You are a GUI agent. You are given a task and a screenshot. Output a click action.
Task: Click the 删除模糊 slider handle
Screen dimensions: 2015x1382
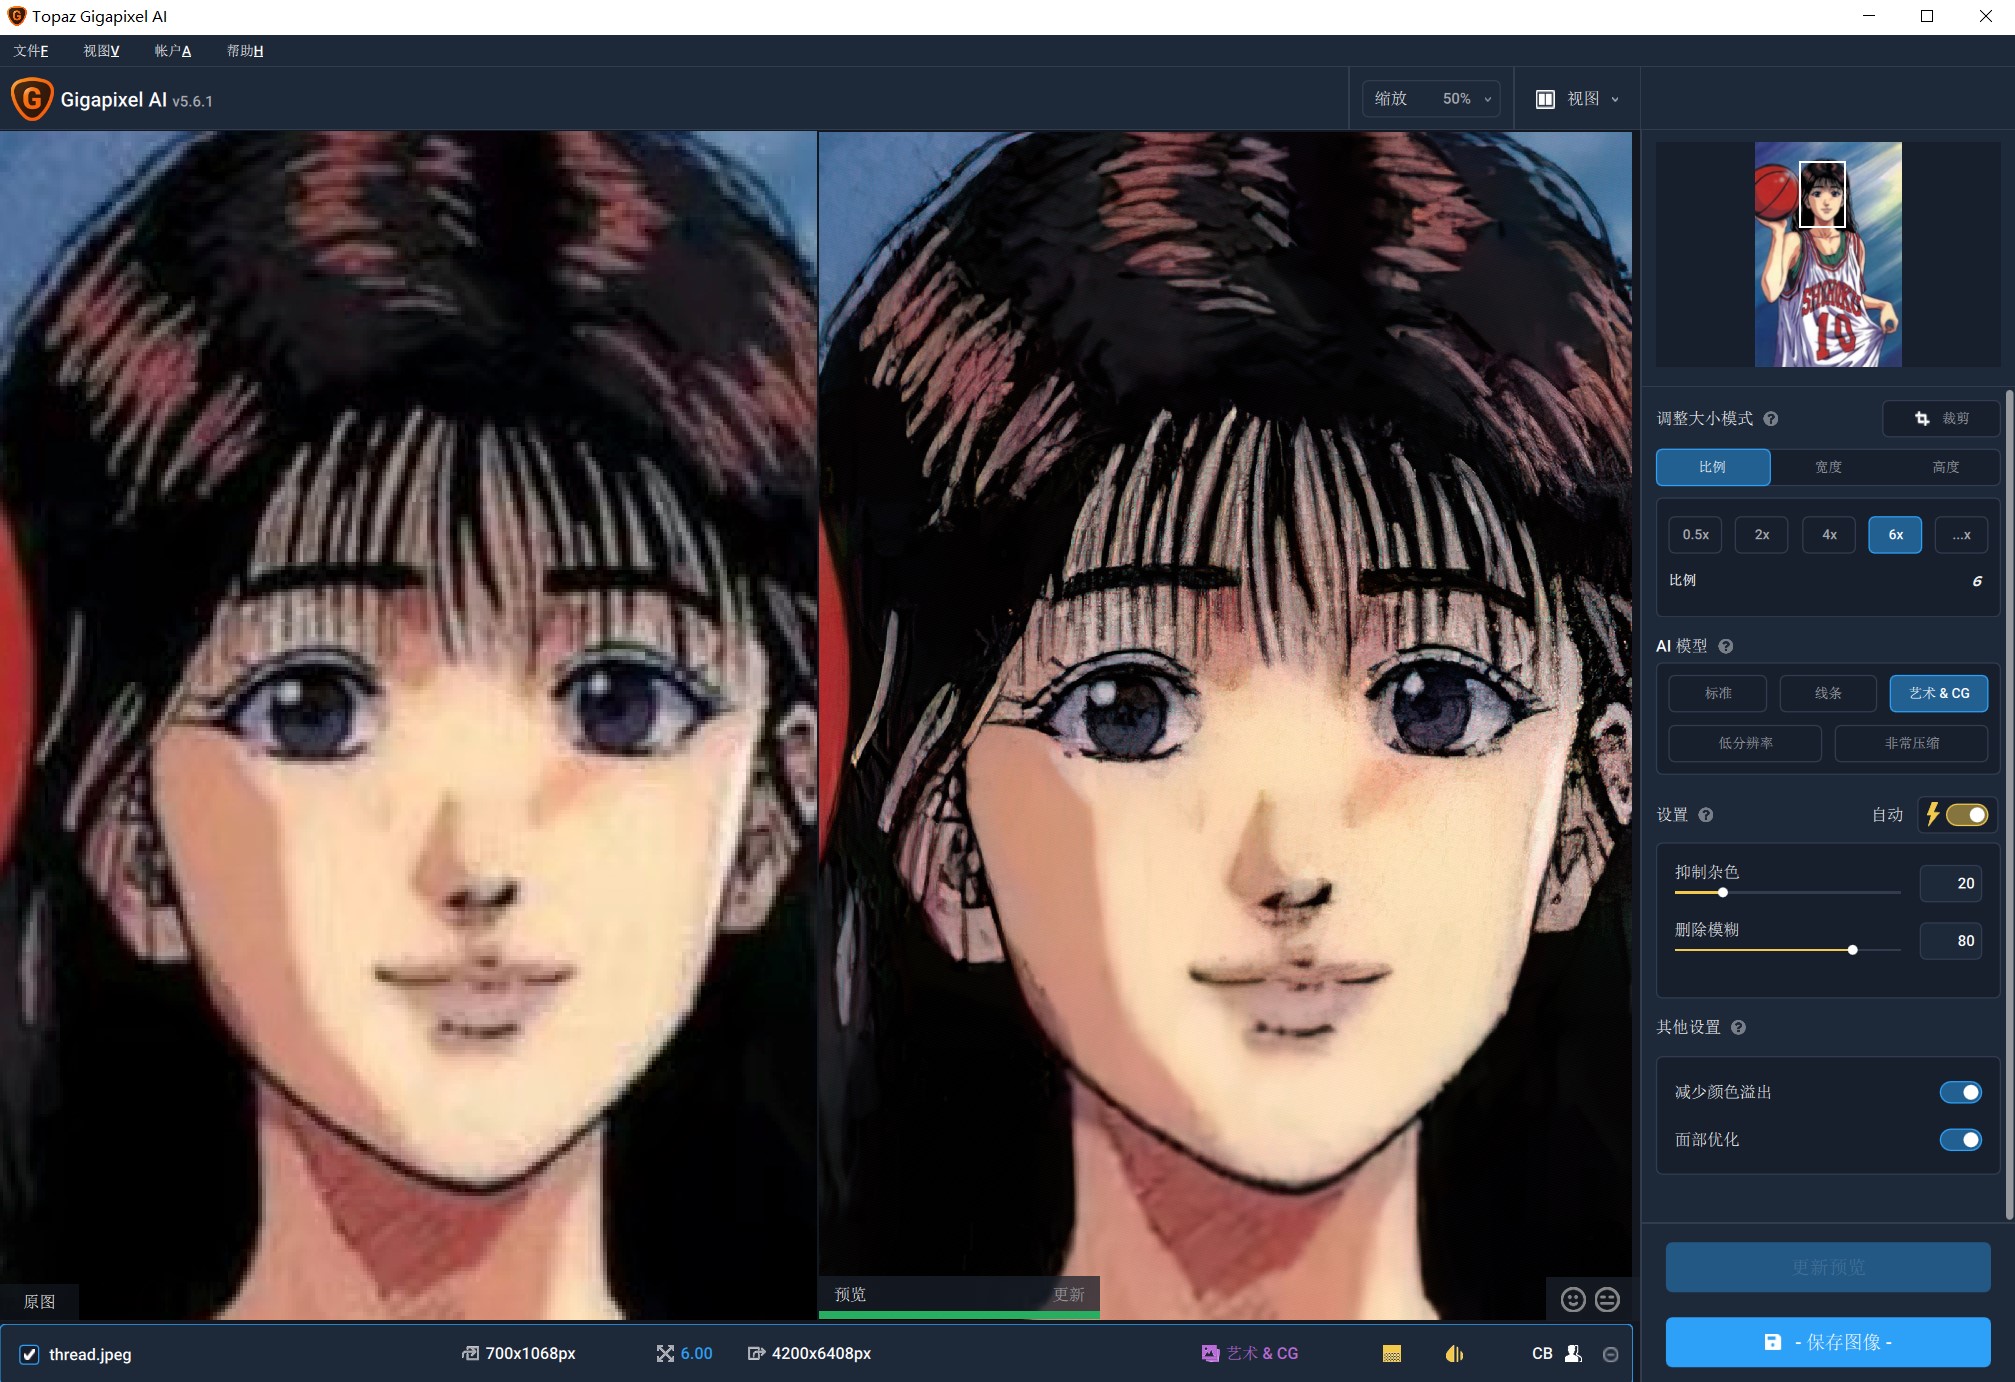1853,950
